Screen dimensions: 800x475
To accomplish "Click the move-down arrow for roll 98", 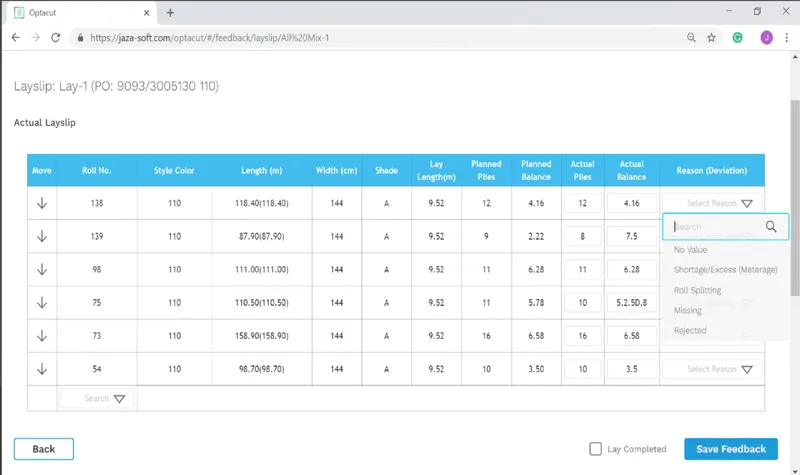I will (42, 269).
